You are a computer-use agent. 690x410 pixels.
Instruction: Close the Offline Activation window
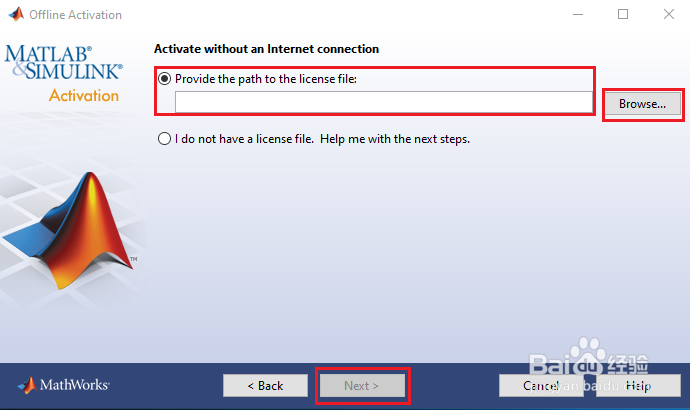click(668, 15)
